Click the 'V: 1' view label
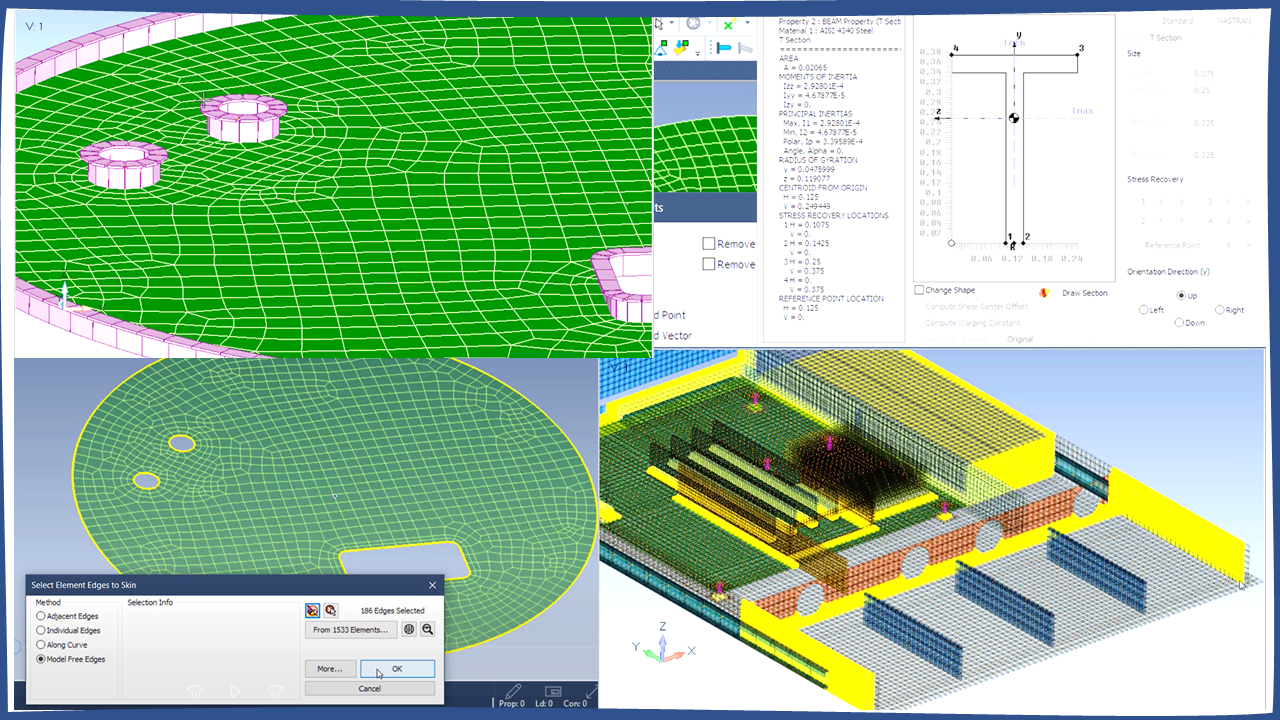The width and height of the screenshot is (1280, 720). (x=34, y=25)
